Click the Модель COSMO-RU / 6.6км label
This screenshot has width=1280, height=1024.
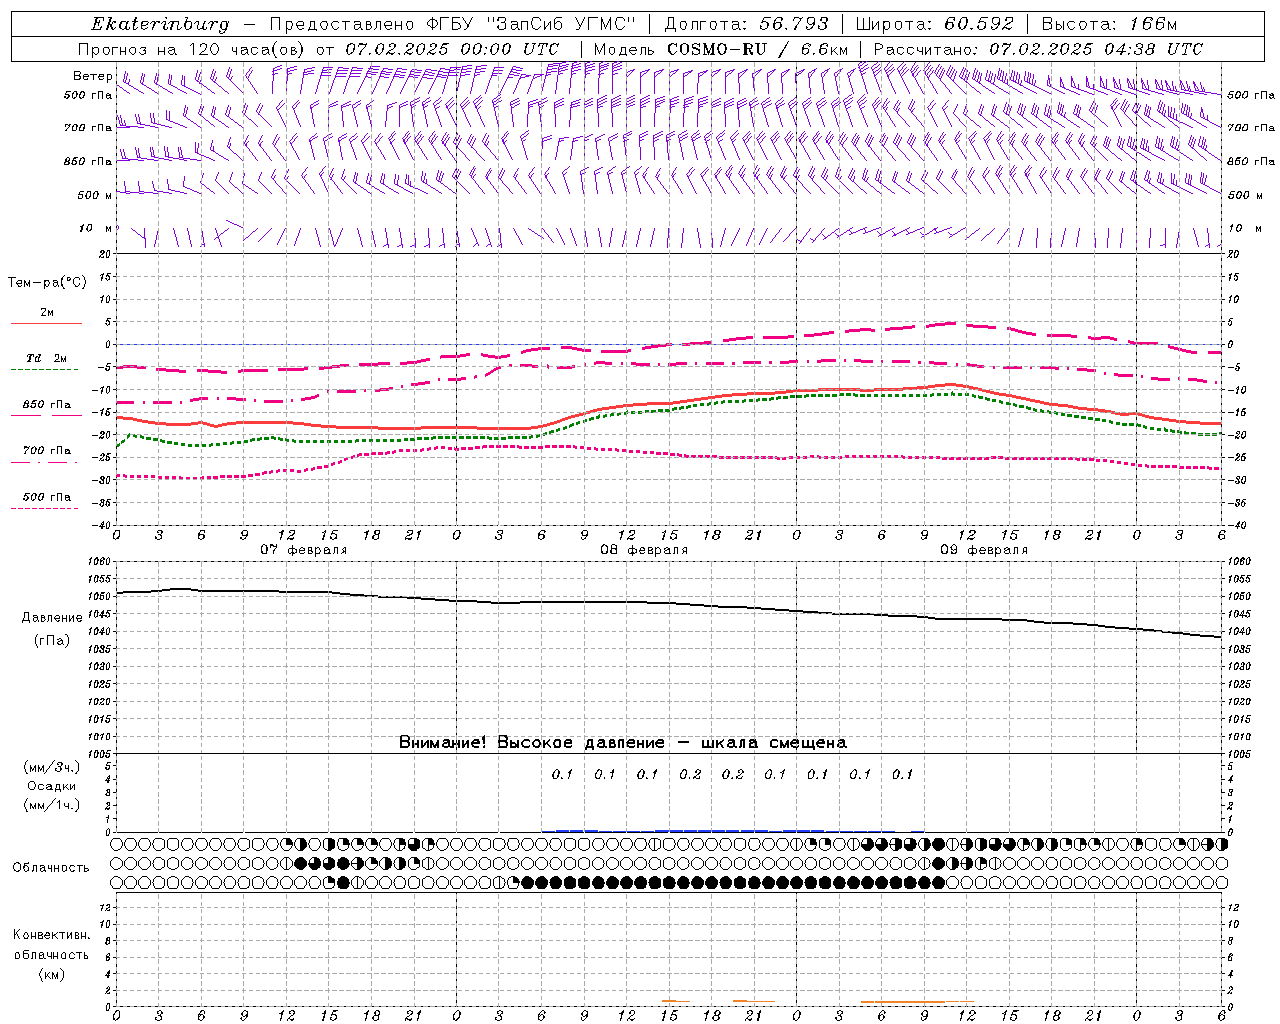[721, 49]
